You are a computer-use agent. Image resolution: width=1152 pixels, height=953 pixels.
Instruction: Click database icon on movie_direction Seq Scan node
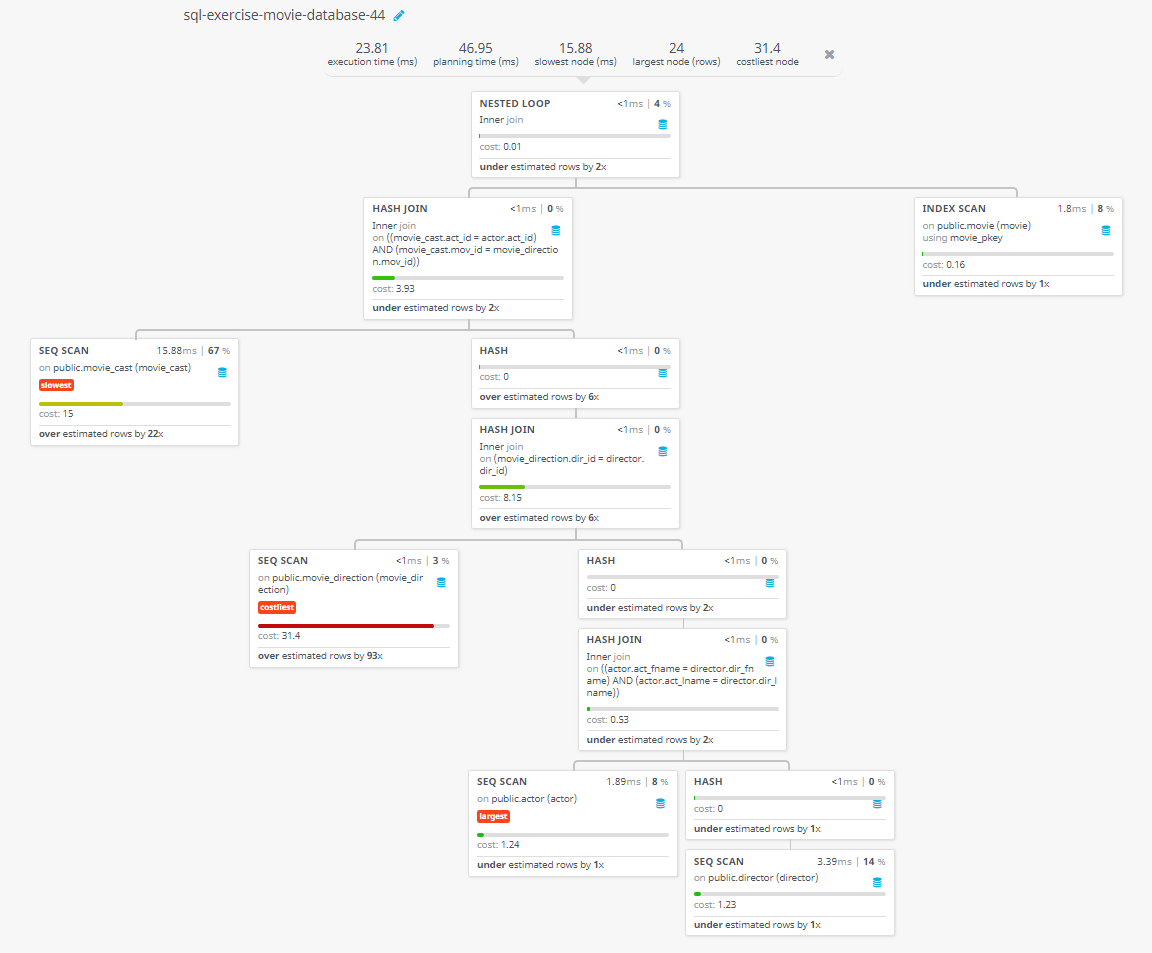click(441, 583)
